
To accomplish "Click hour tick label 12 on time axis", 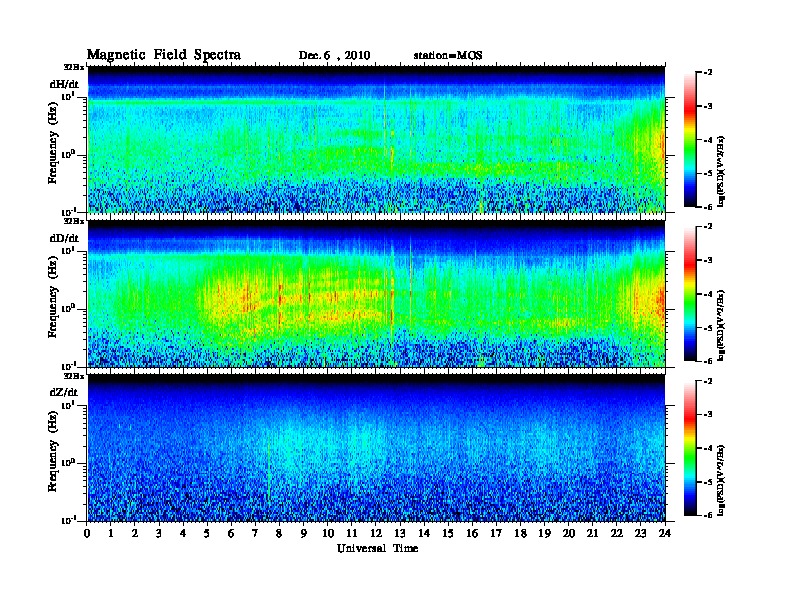I will (x=376, y=534).
